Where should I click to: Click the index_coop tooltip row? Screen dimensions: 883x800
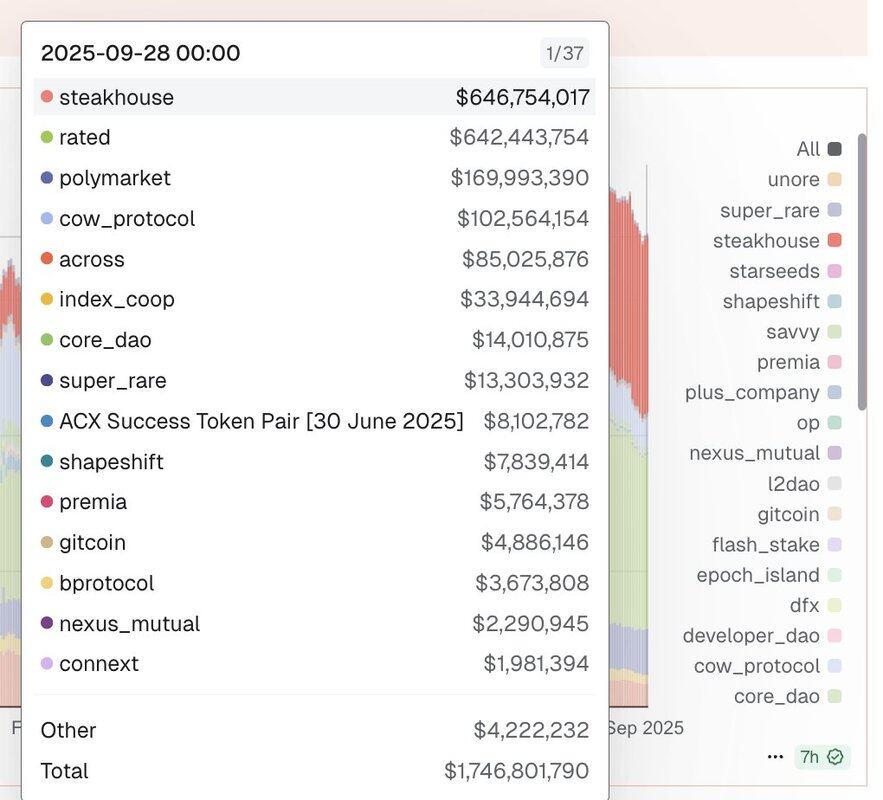click(315, 299)
